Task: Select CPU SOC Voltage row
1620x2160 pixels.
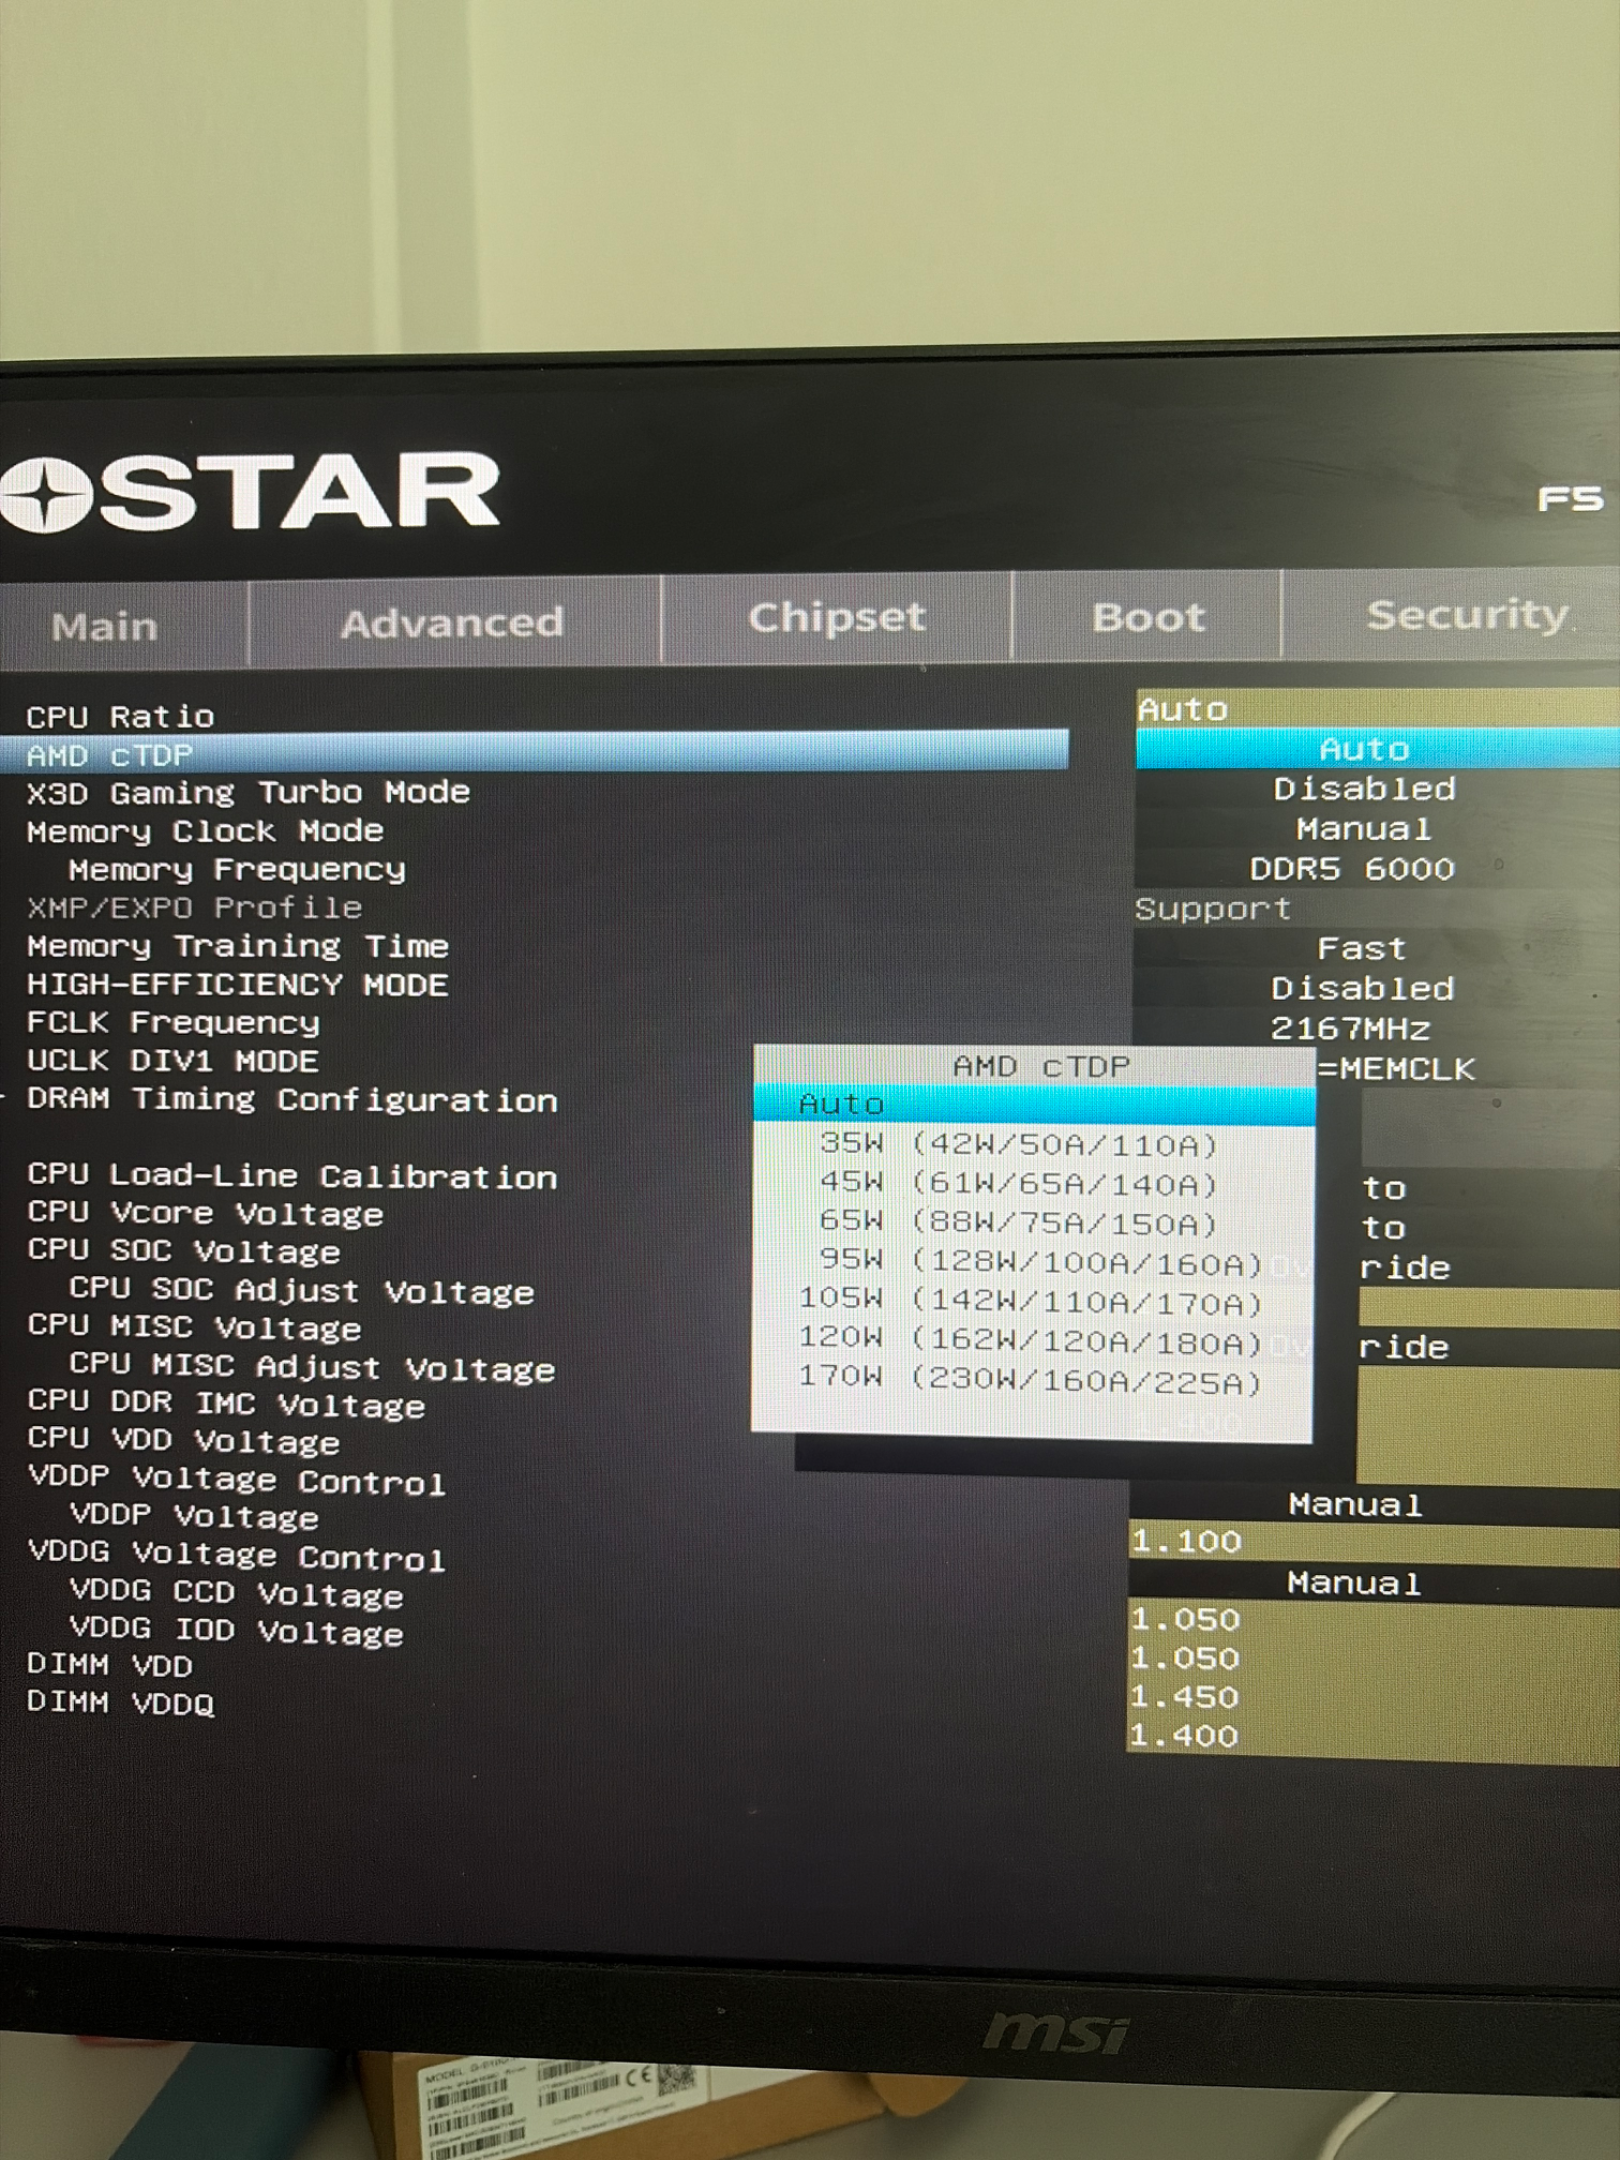Action: pos(183,1251)
